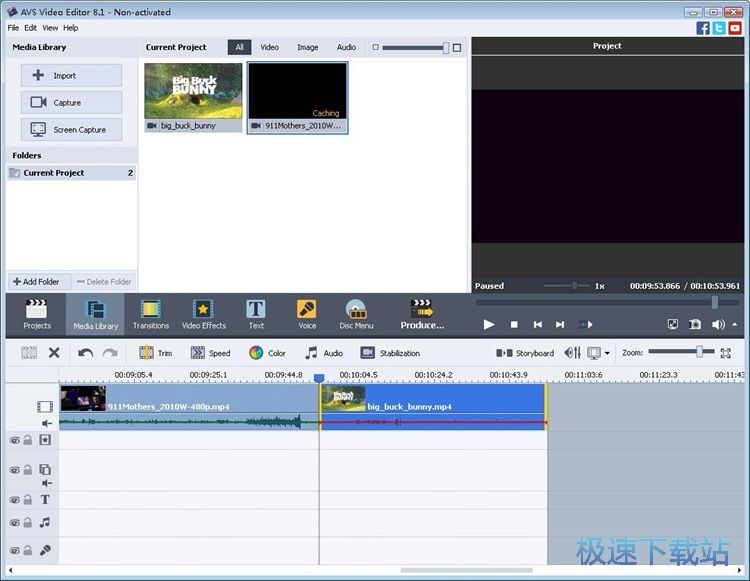
Task: Open the Video Effects panel
Action: [x=204, y=314]
